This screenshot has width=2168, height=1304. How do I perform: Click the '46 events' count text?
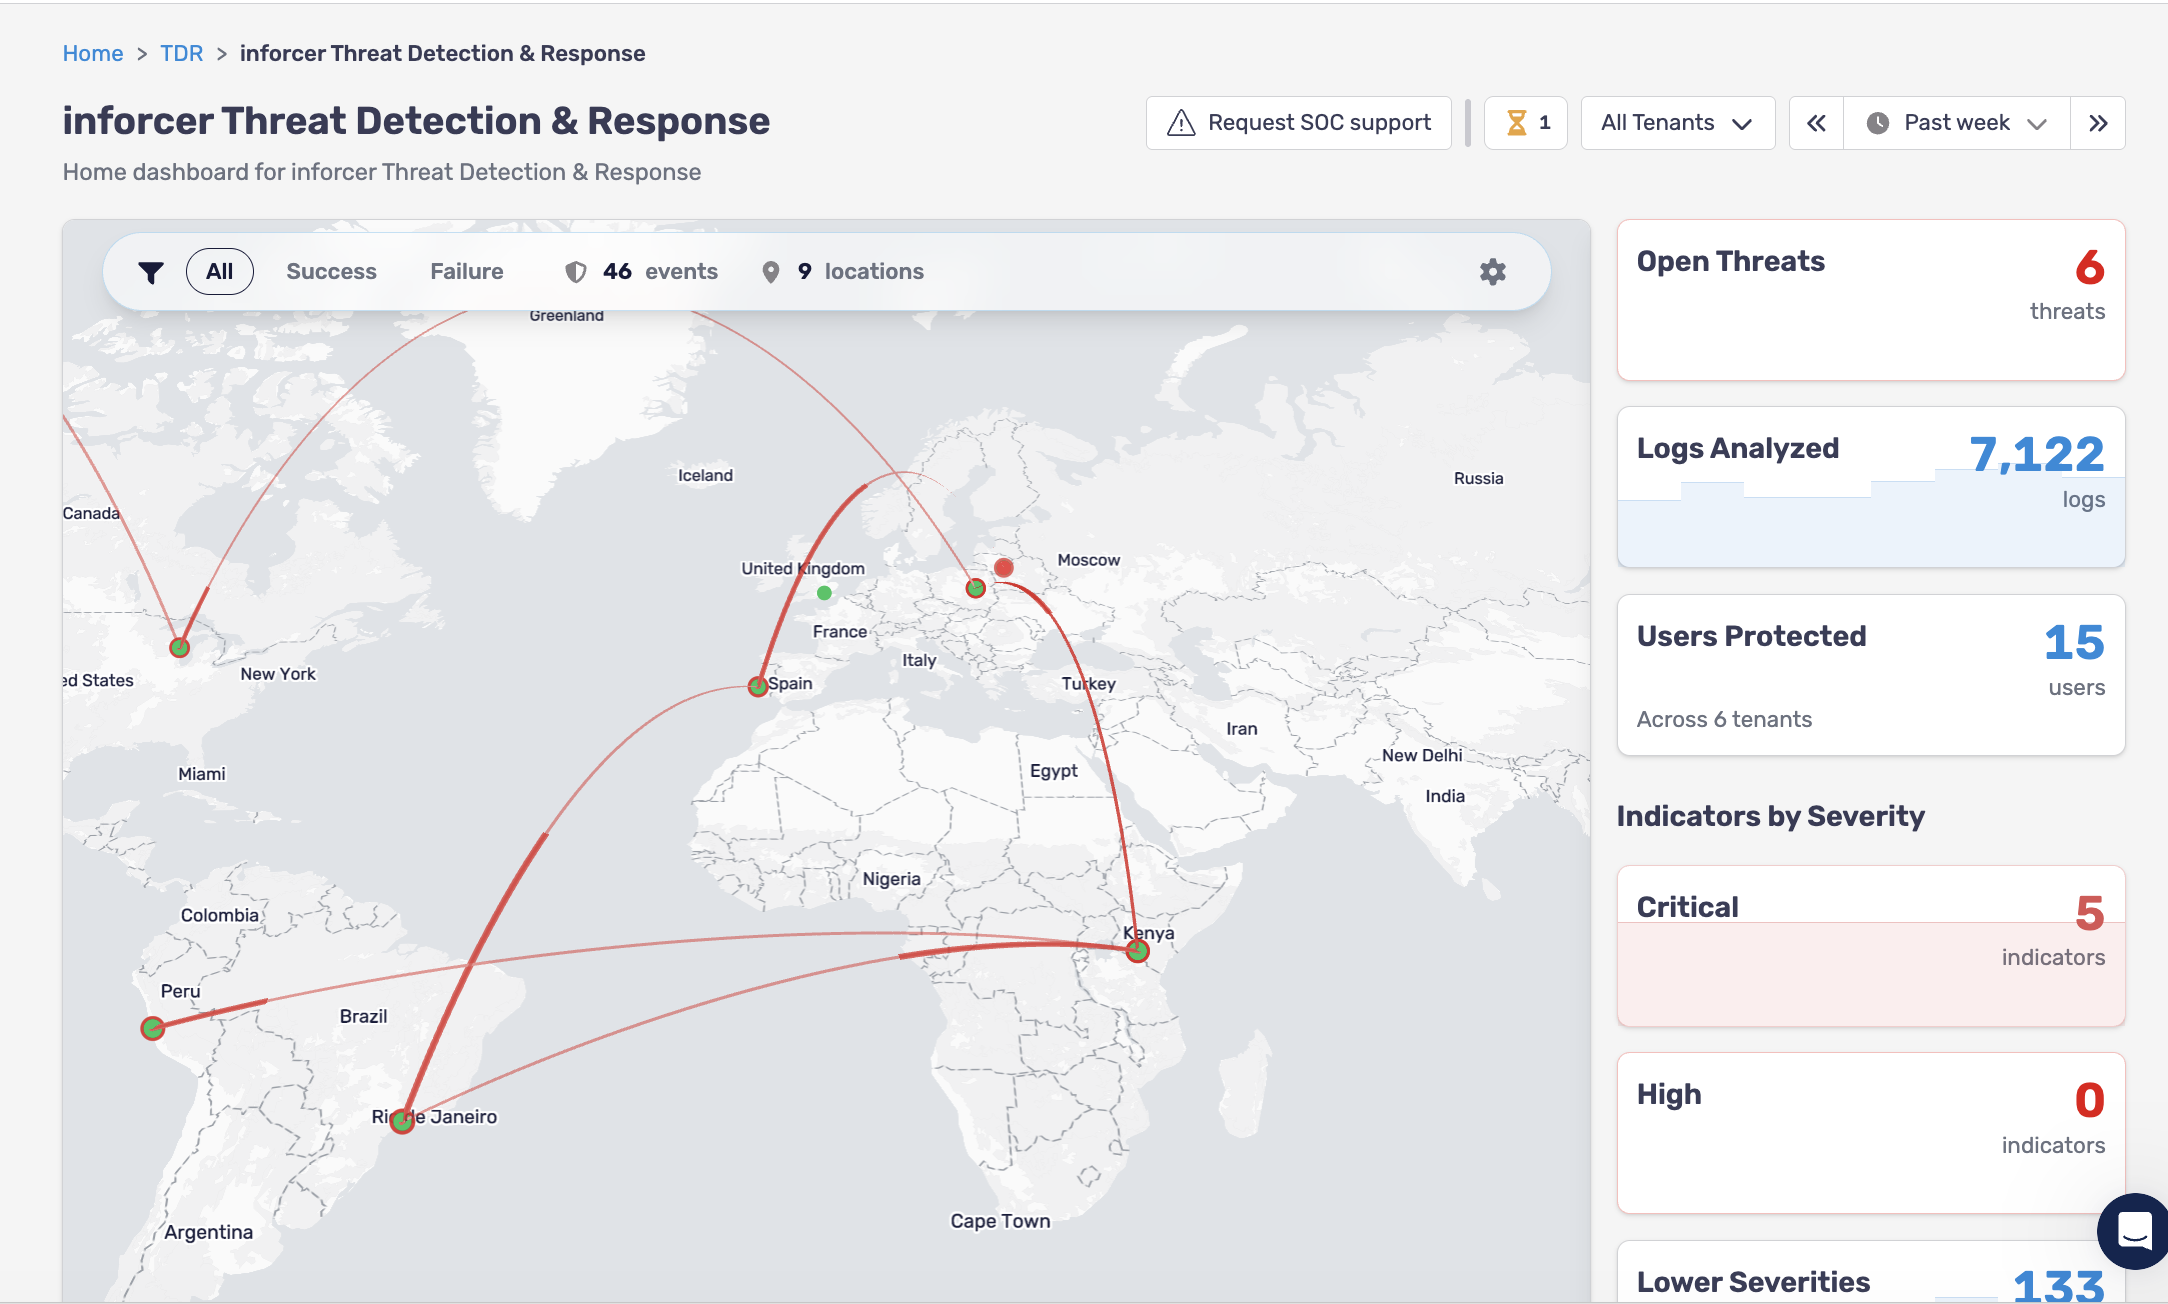click(660, 272)
